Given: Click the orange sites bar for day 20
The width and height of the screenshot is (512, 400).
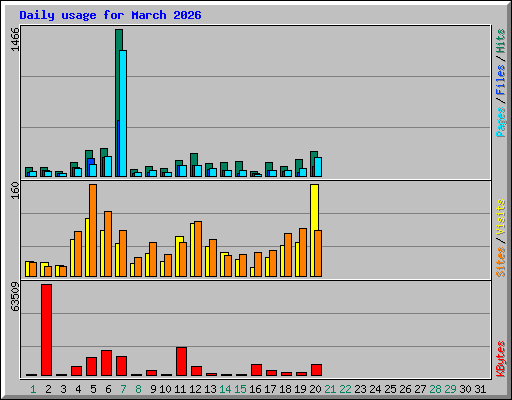Looking at the screenshot, I should click(x=318, y=253).
